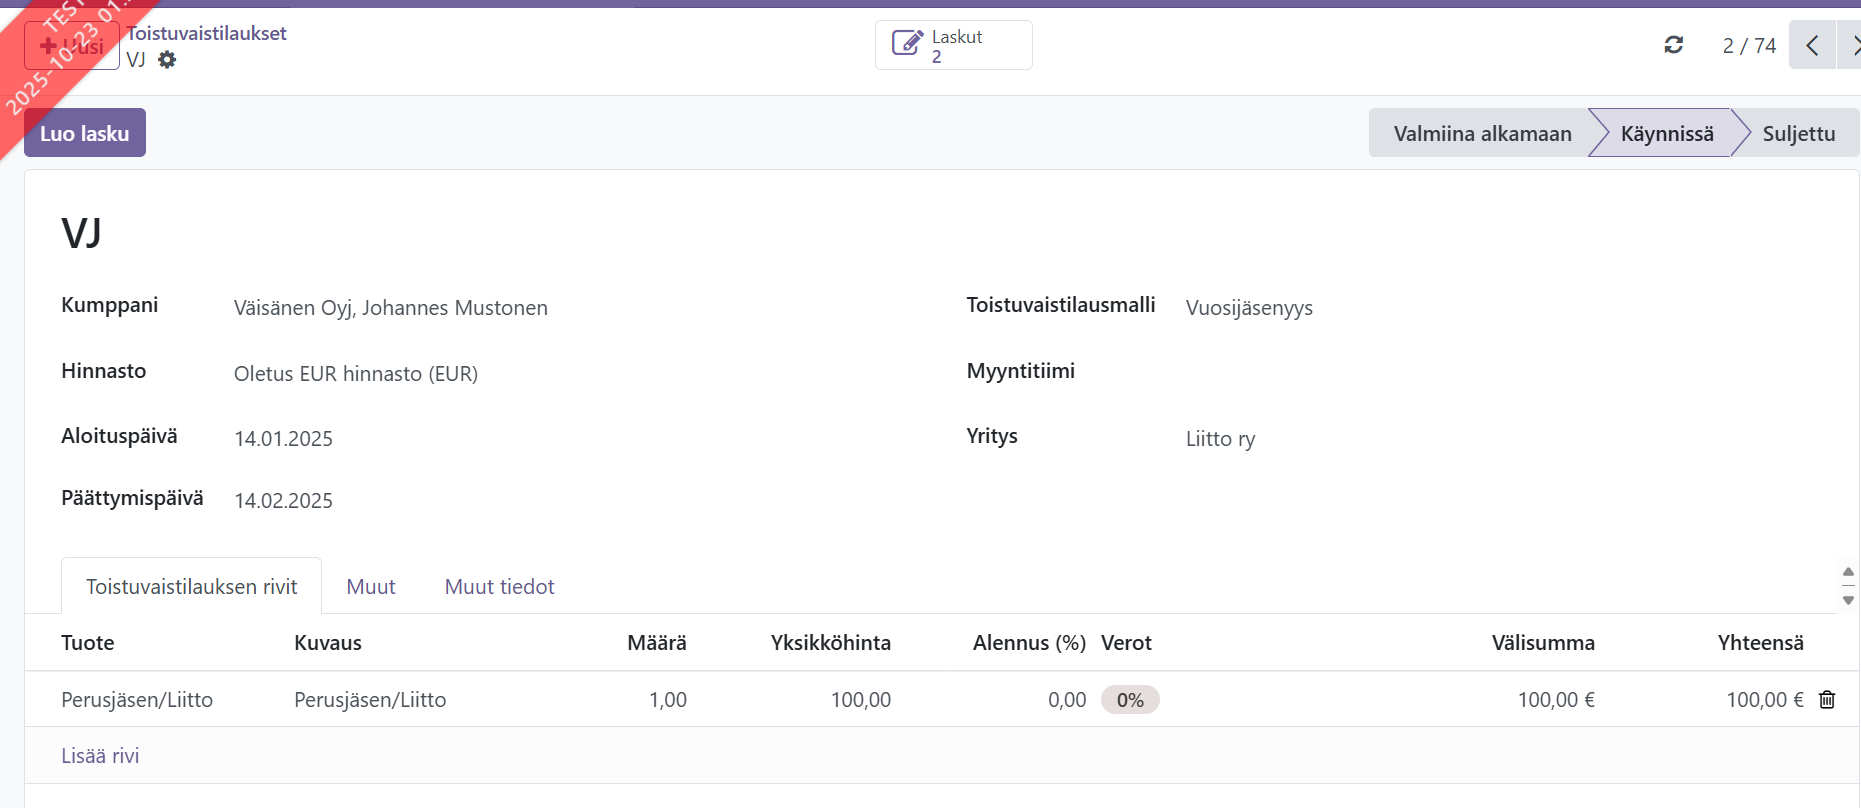Delete the Perusjäsen/Liitto line with trash icon
Viewport: 1861px width, 808px height.
[x=1826, y=700]
